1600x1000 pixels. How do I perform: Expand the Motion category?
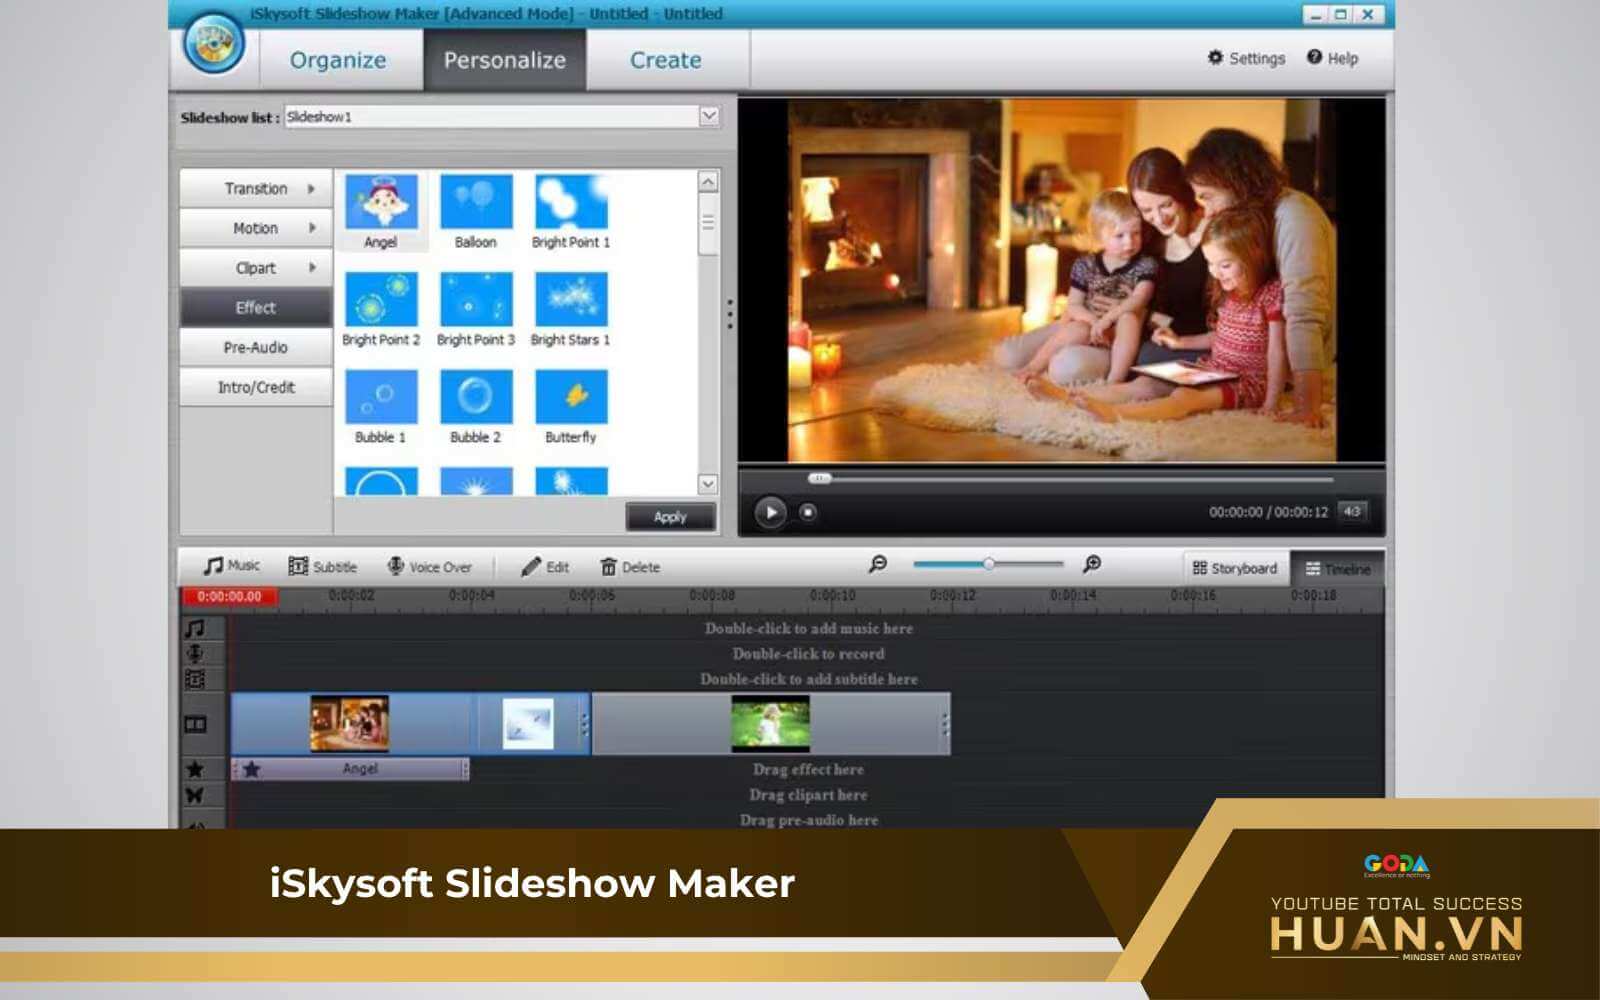click(x=256, y=229)
